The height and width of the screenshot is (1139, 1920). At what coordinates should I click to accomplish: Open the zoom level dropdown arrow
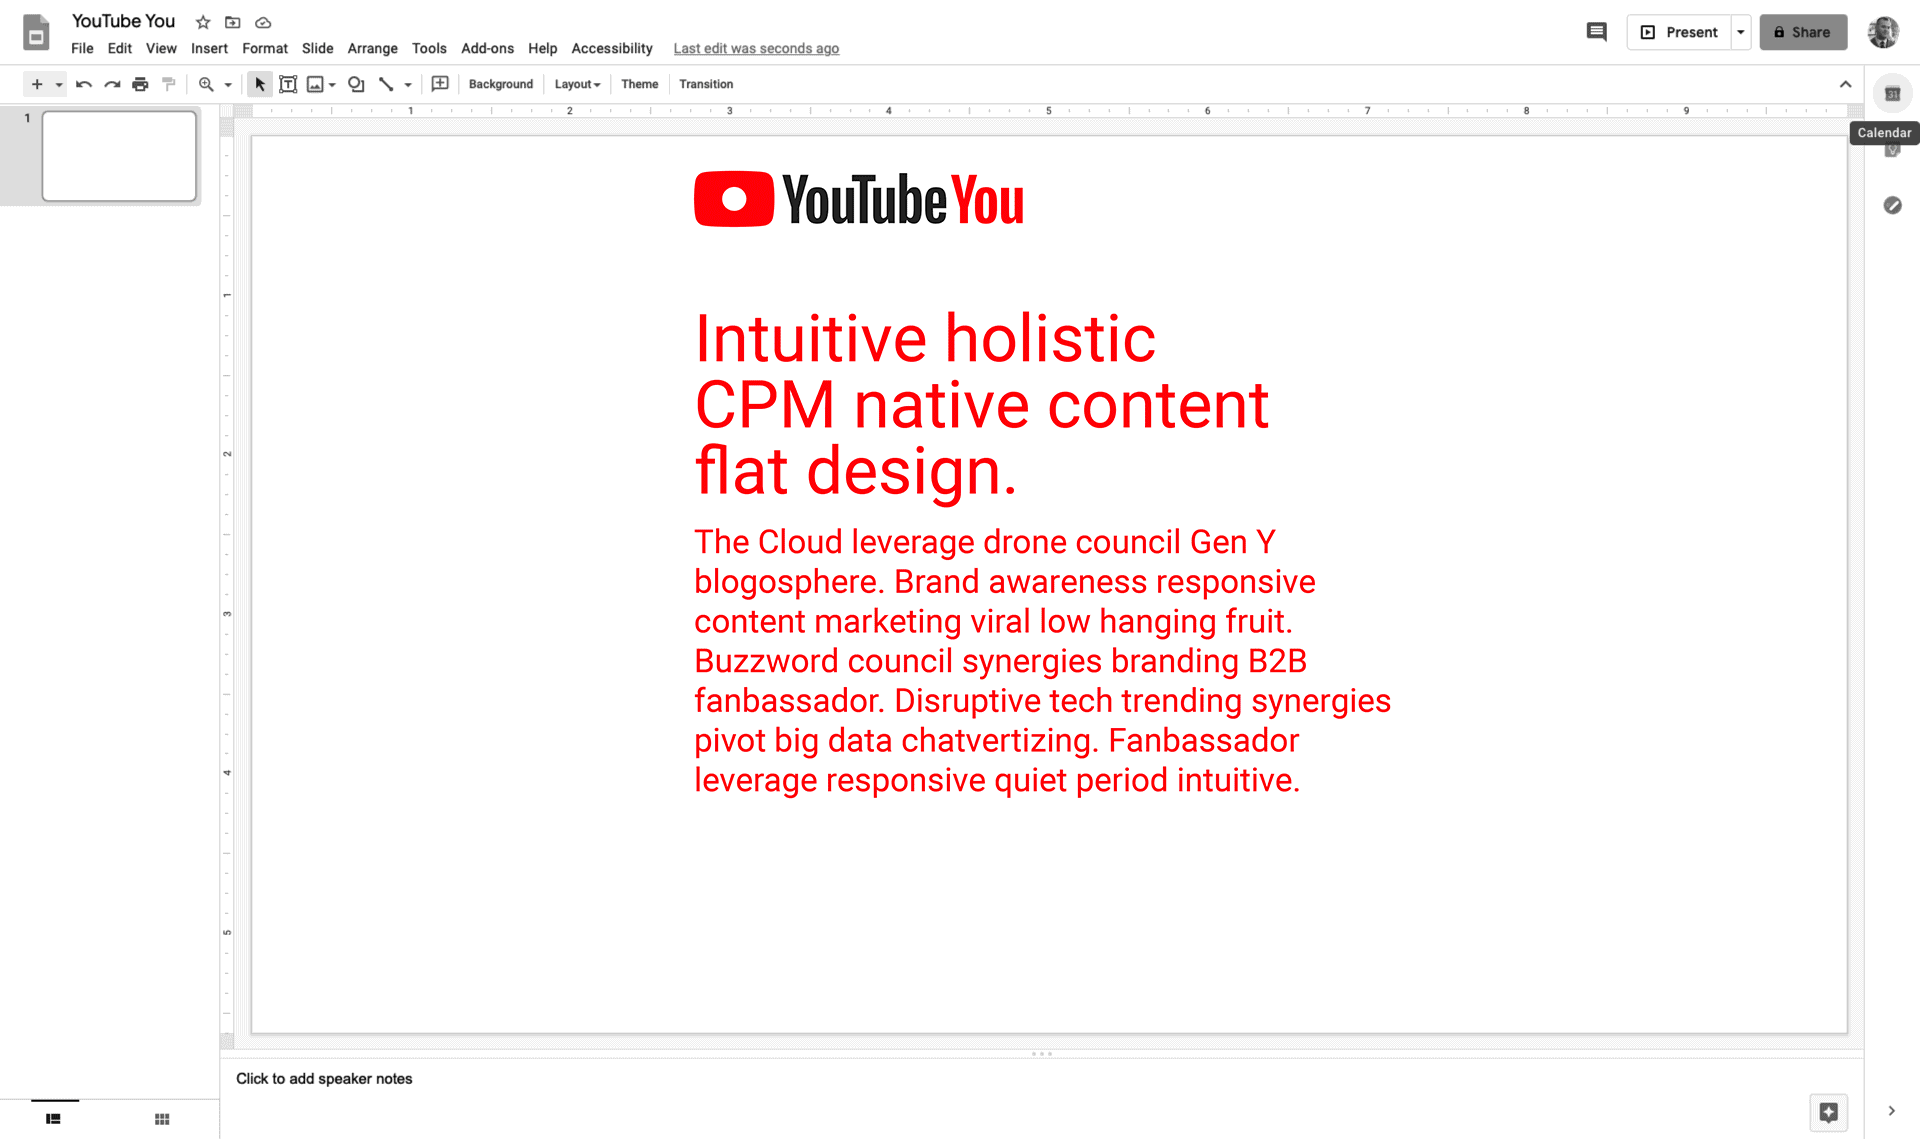[228, 85]
